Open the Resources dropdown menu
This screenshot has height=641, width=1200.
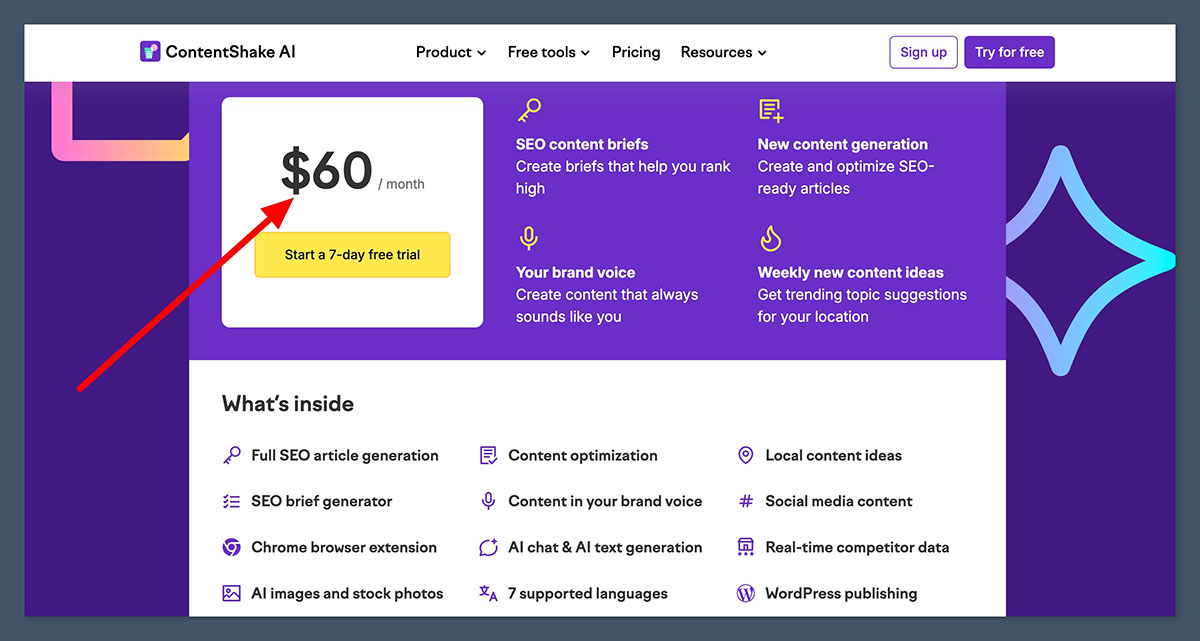click(x=723, y=52)
